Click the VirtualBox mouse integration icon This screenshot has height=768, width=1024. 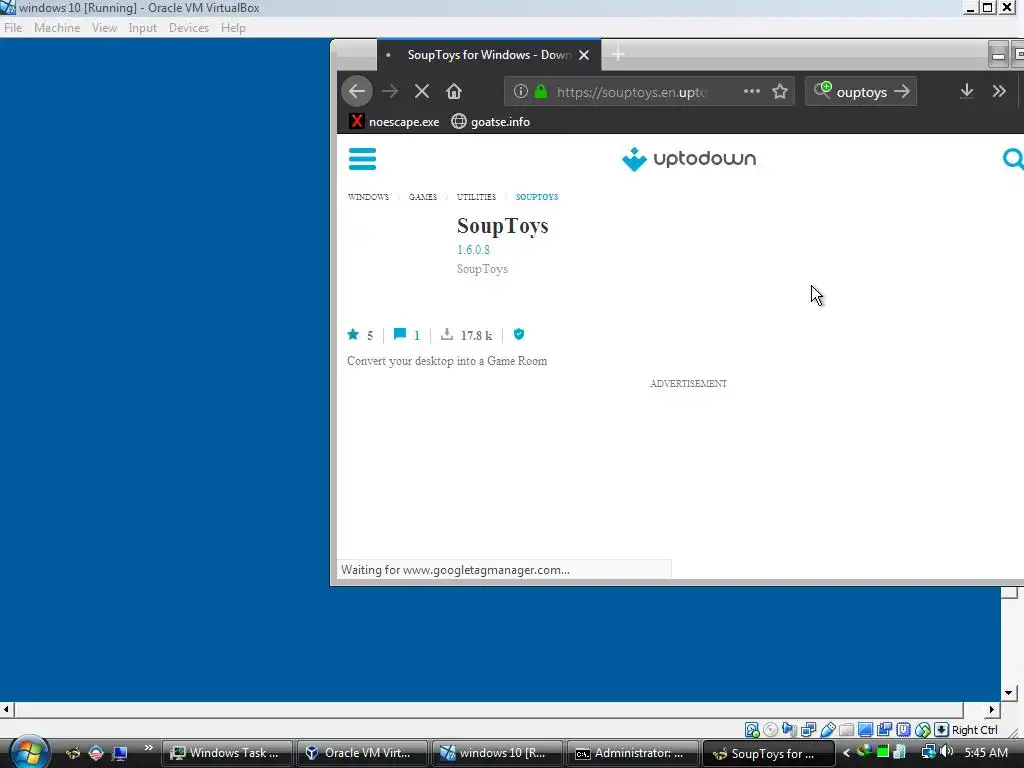[x=923, y=729]
